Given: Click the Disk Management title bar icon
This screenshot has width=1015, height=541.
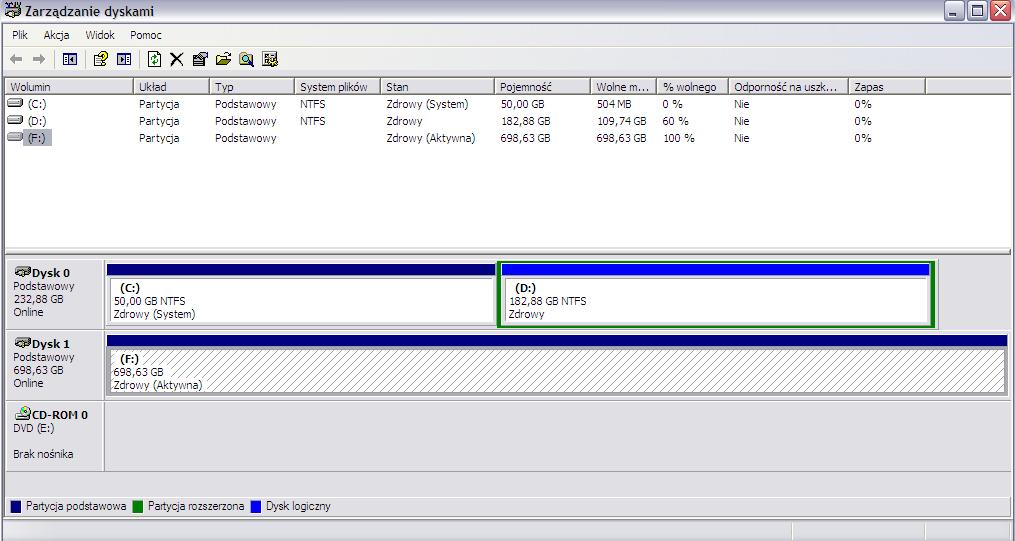Looking at the screenshot, I should pyautogui.click(x=12, y=10).
